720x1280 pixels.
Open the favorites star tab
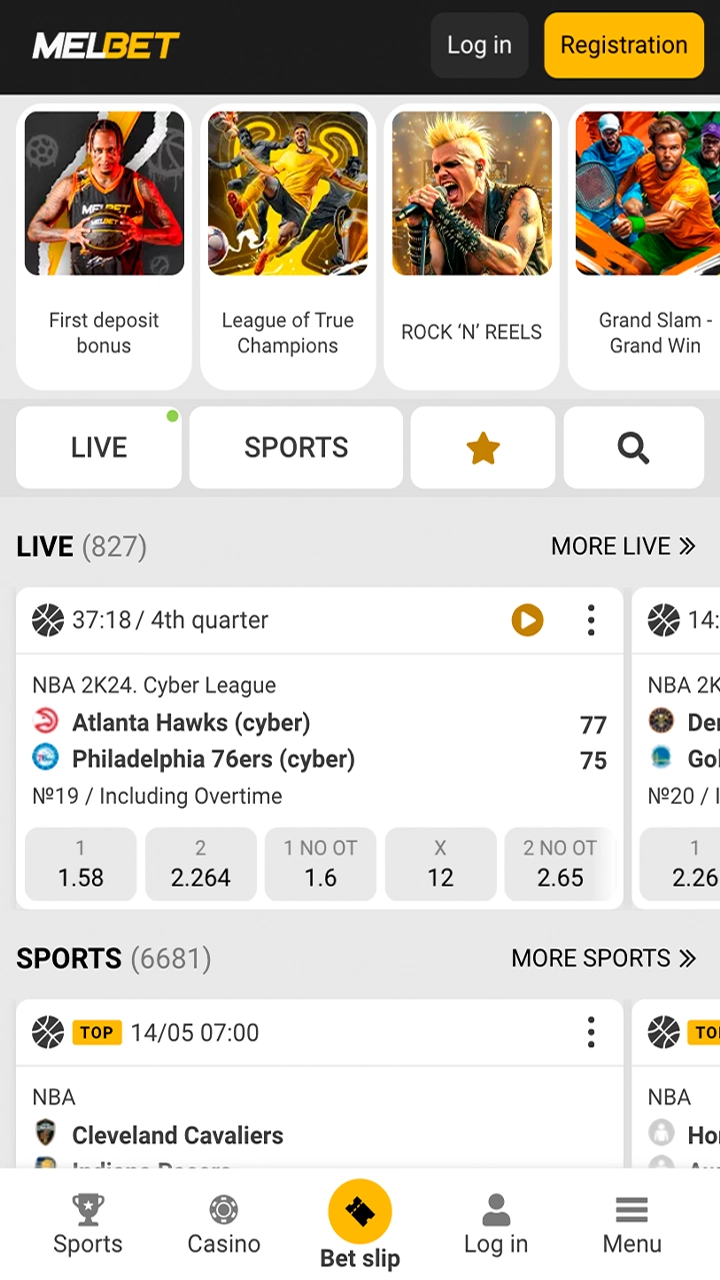click(x=483, y=447)
